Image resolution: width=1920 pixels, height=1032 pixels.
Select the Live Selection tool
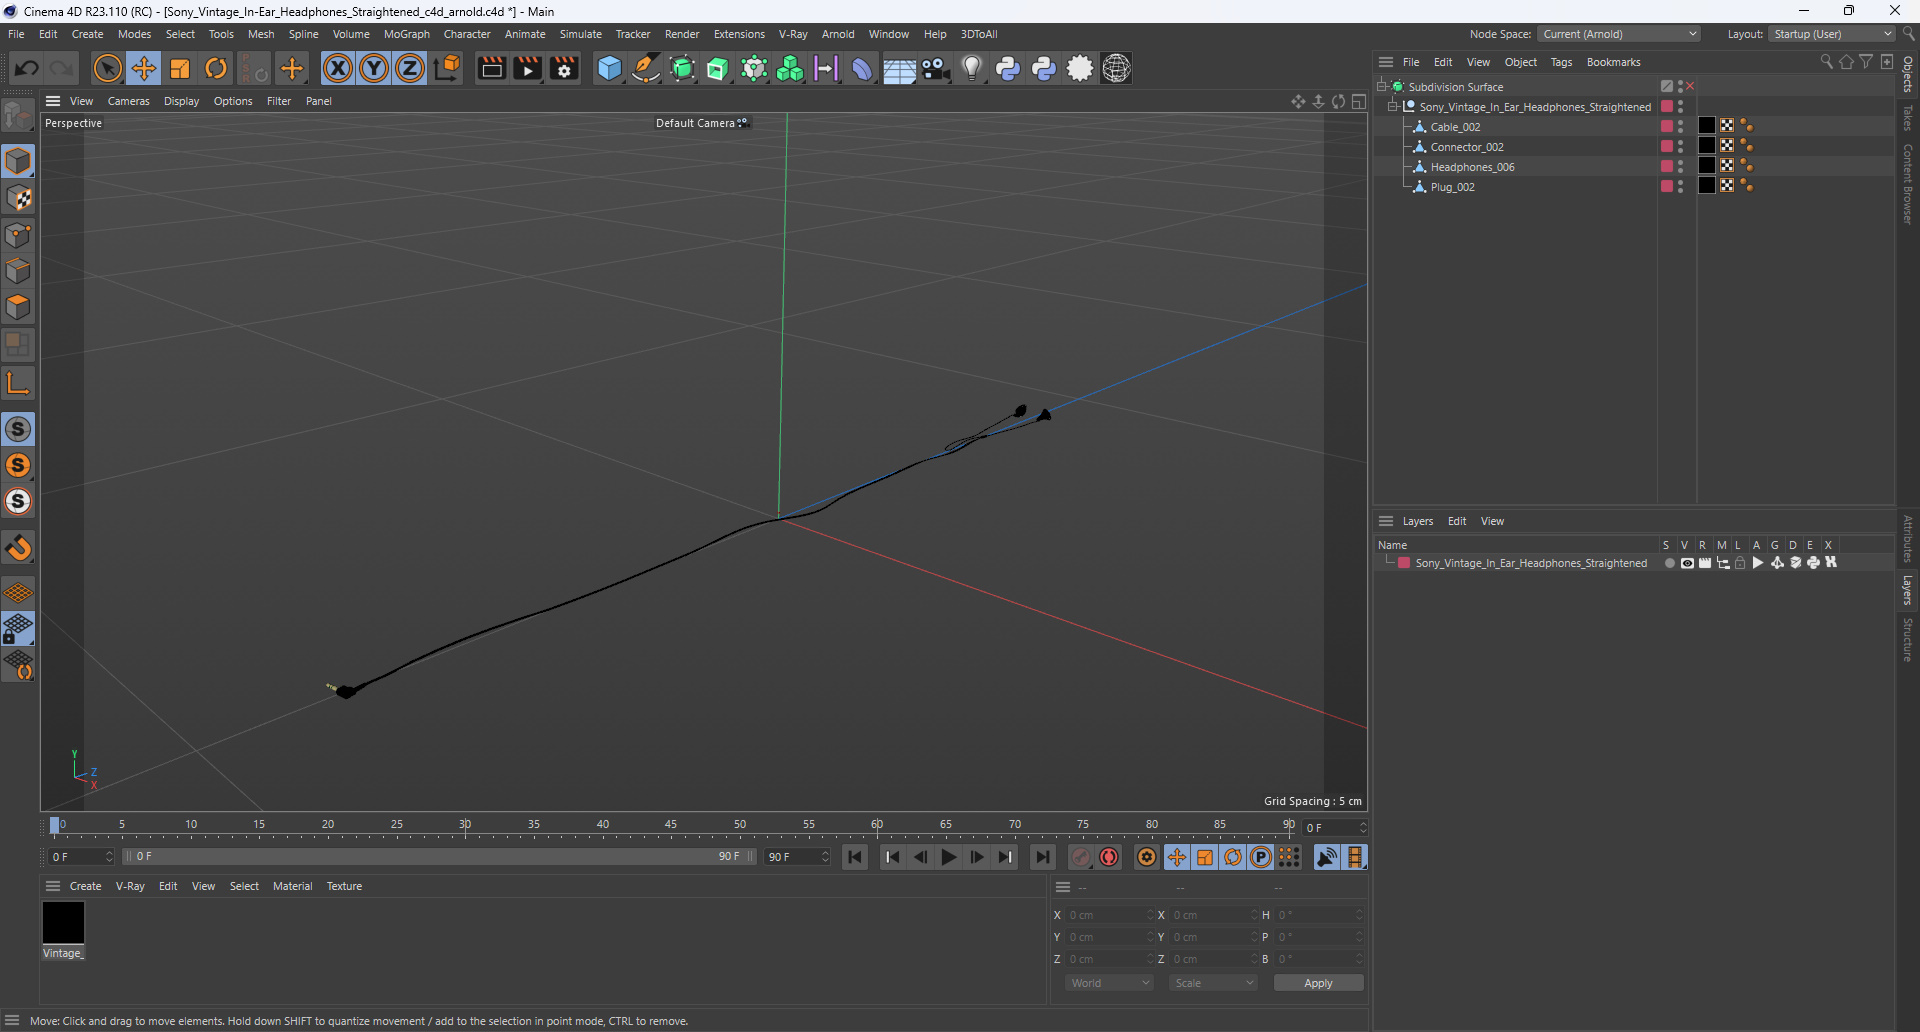(107, 68)
